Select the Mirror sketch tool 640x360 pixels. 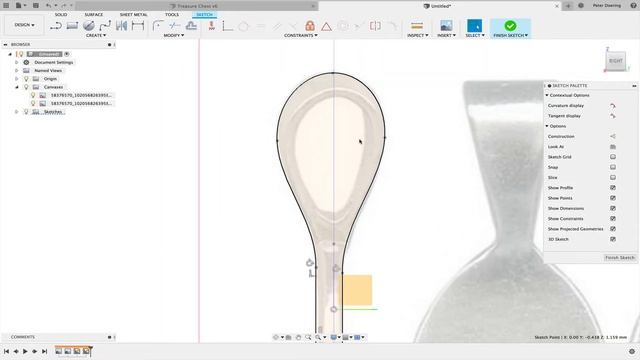[x=121, y=26]
